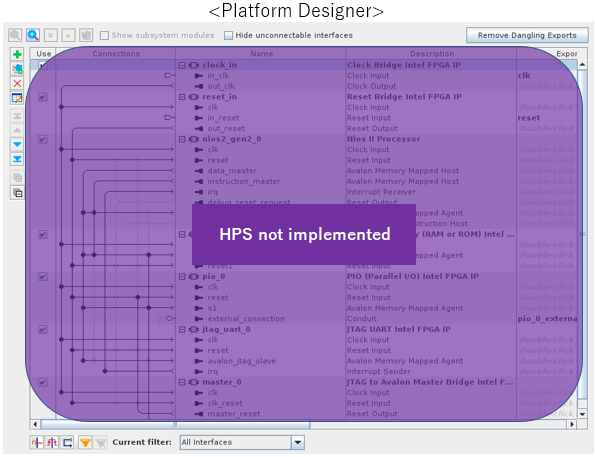
Task: Click the Connections column header
Action: coord(116,54)
